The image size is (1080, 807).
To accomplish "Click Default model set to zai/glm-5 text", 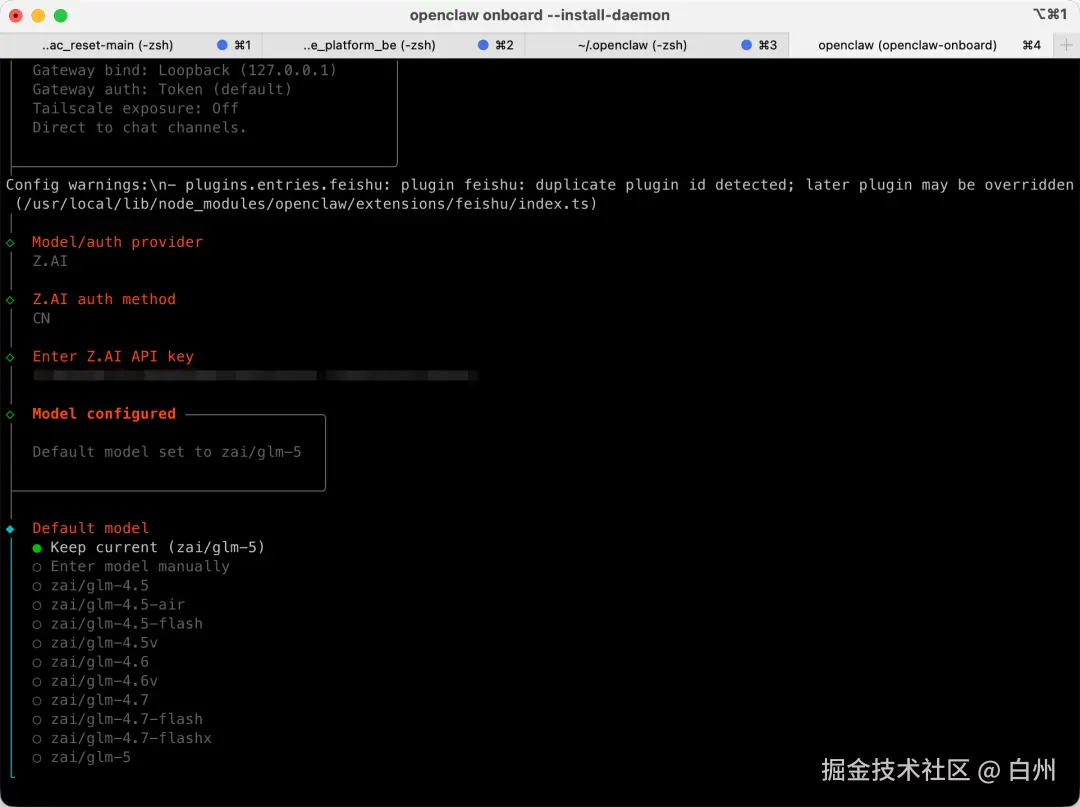I will coord(167,452).
